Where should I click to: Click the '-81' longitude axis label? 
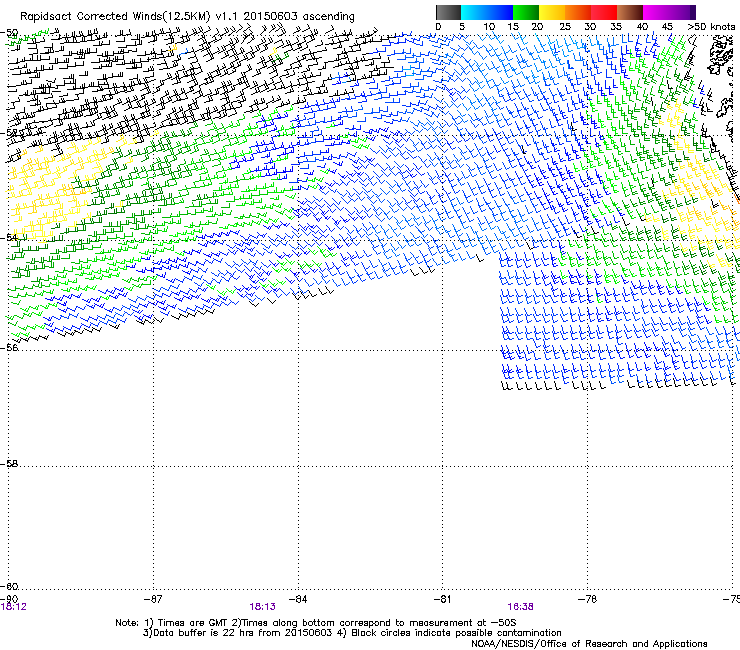(442, 599)
